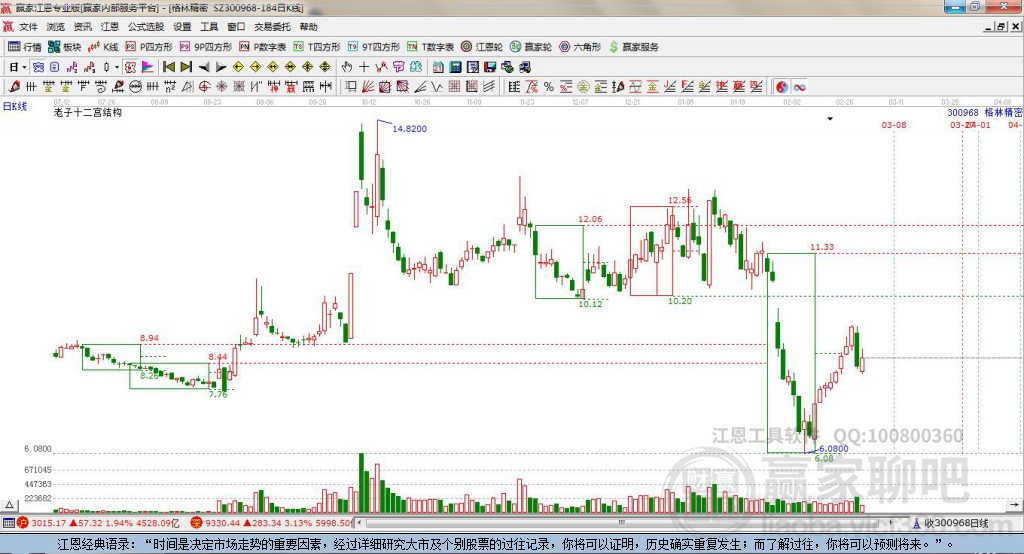
Task: Open the 行情 market quotes view
Action: (25, 46)
